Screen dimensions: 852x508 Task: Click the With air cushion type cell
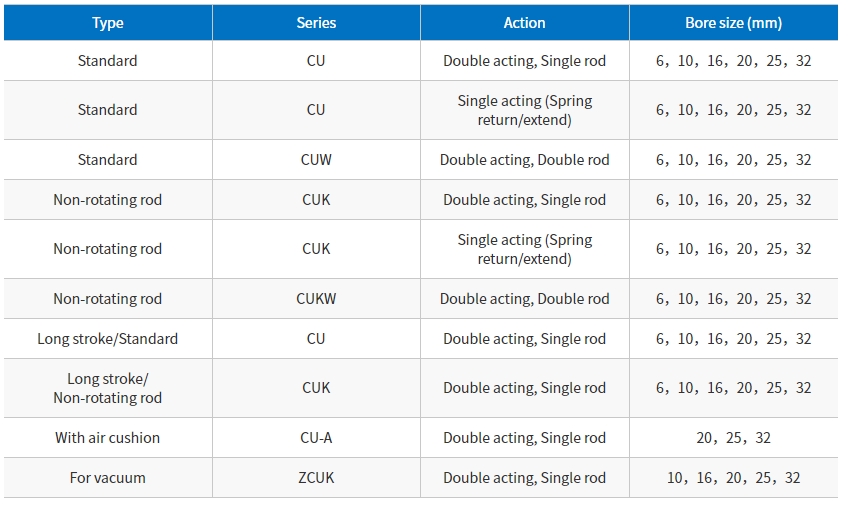click(x=108, y=438)
